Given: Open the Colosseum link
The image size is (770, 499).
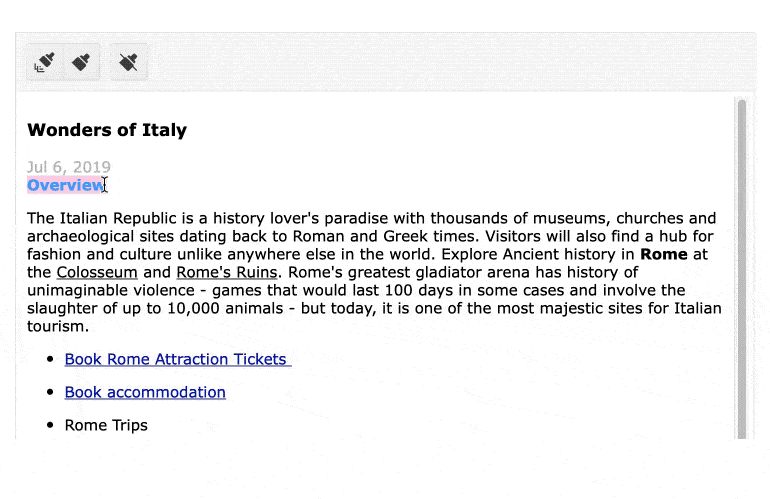Looking at the screenshot, I should (97, 272).
